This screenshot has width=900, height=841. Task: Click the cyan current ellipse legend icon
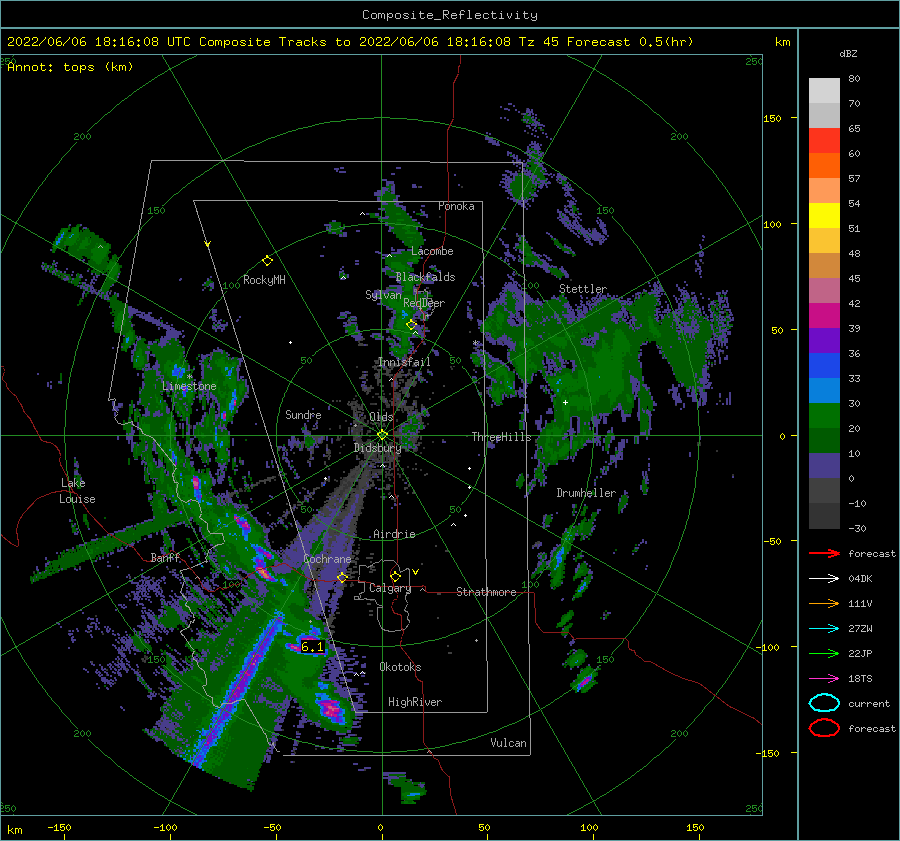click(824, 703)
